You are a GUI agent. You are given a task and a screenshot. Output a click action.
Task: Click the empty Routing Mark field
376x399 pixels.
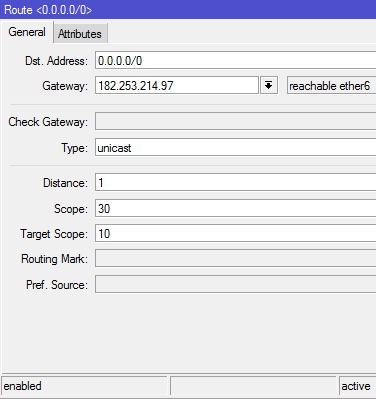tap(235, 258)
